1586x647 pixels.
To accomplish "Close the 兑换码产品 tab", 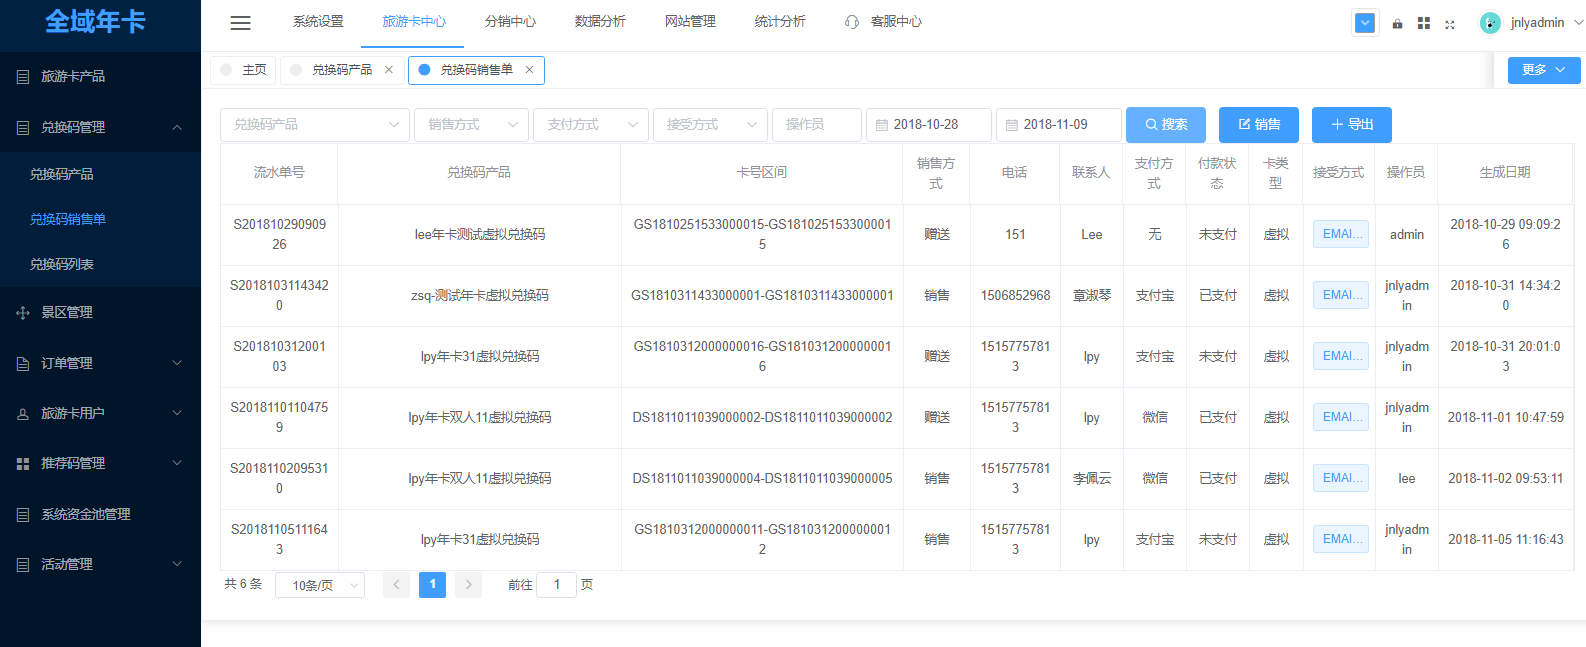I will 389,70.
